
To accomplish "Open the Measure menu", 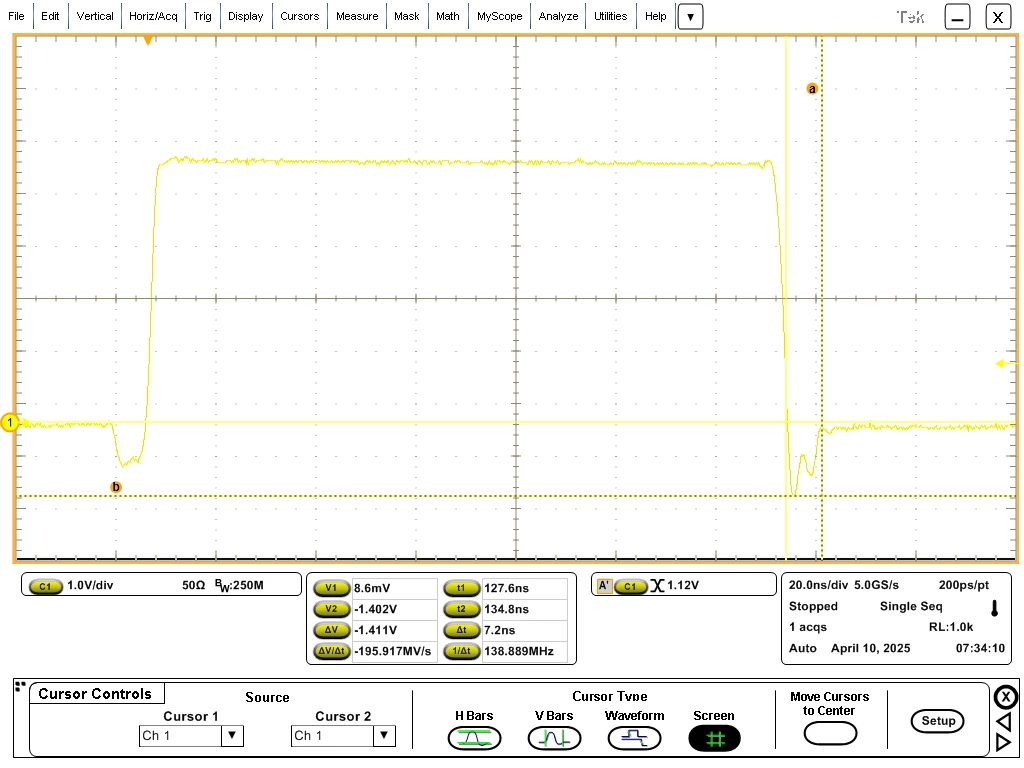I will pyautogui.click(x=357, y=16).
